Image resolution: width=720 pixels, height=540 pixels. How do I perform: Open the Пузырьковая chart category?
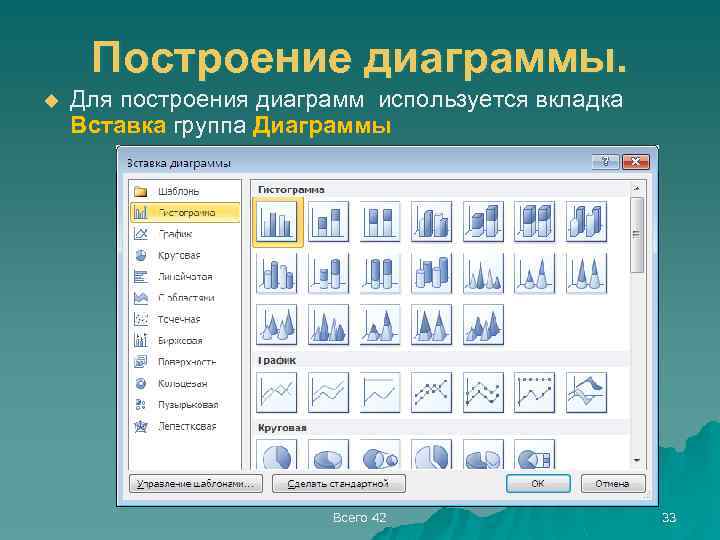(x=185, y=405)
